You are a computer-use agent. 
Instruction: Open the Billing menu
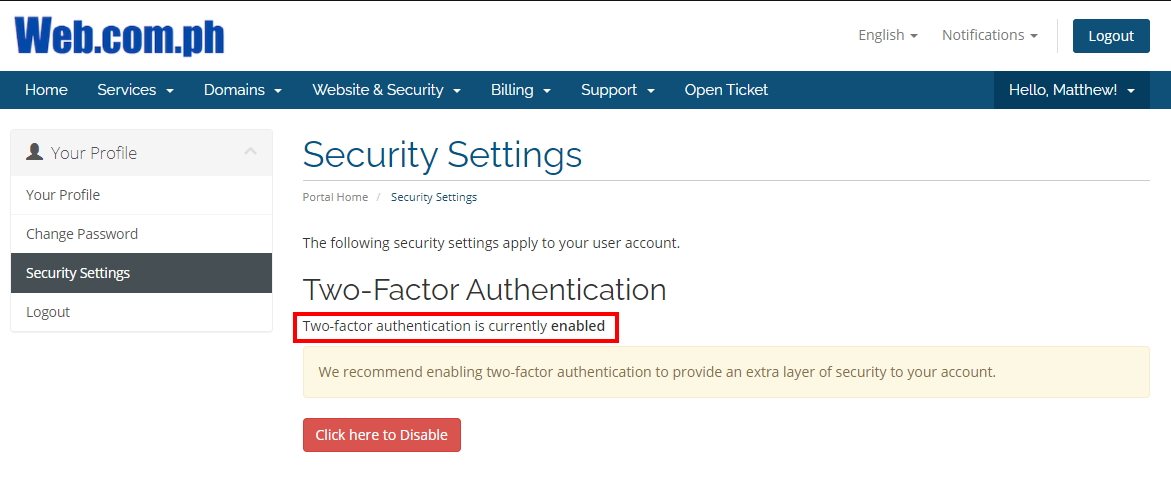click(521, 90)
